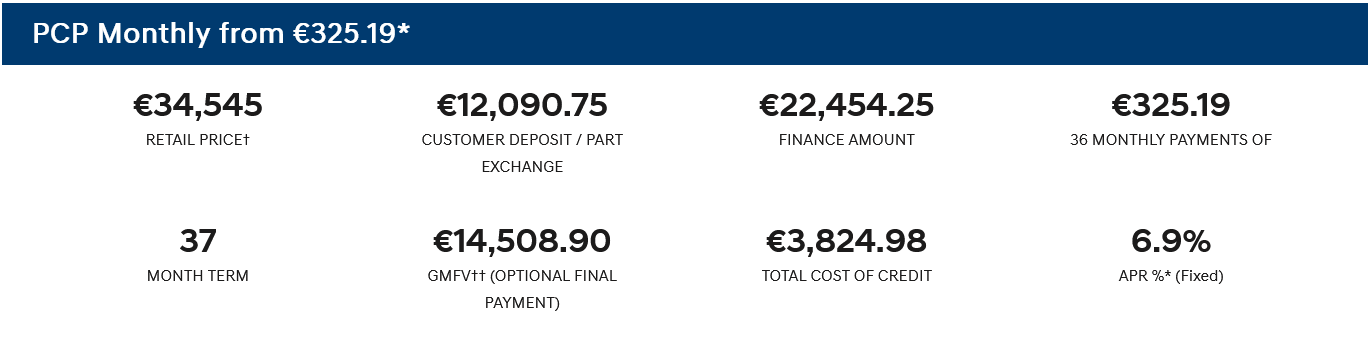This screenshot has width=1370, height=363.
Task: Click the PCP Monthly from €325.19 header
Action: pos(221,34)
